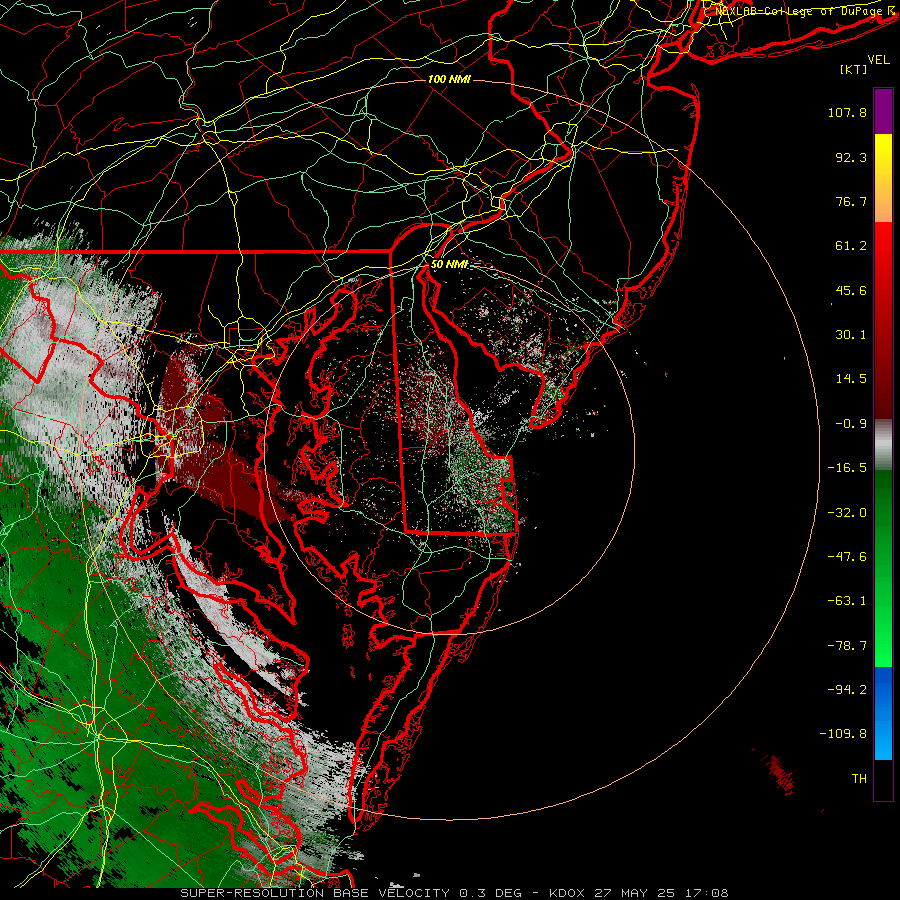Click the -109.8 velocity scale value
This screenshot has height=900, width=900.
(843, 734)
